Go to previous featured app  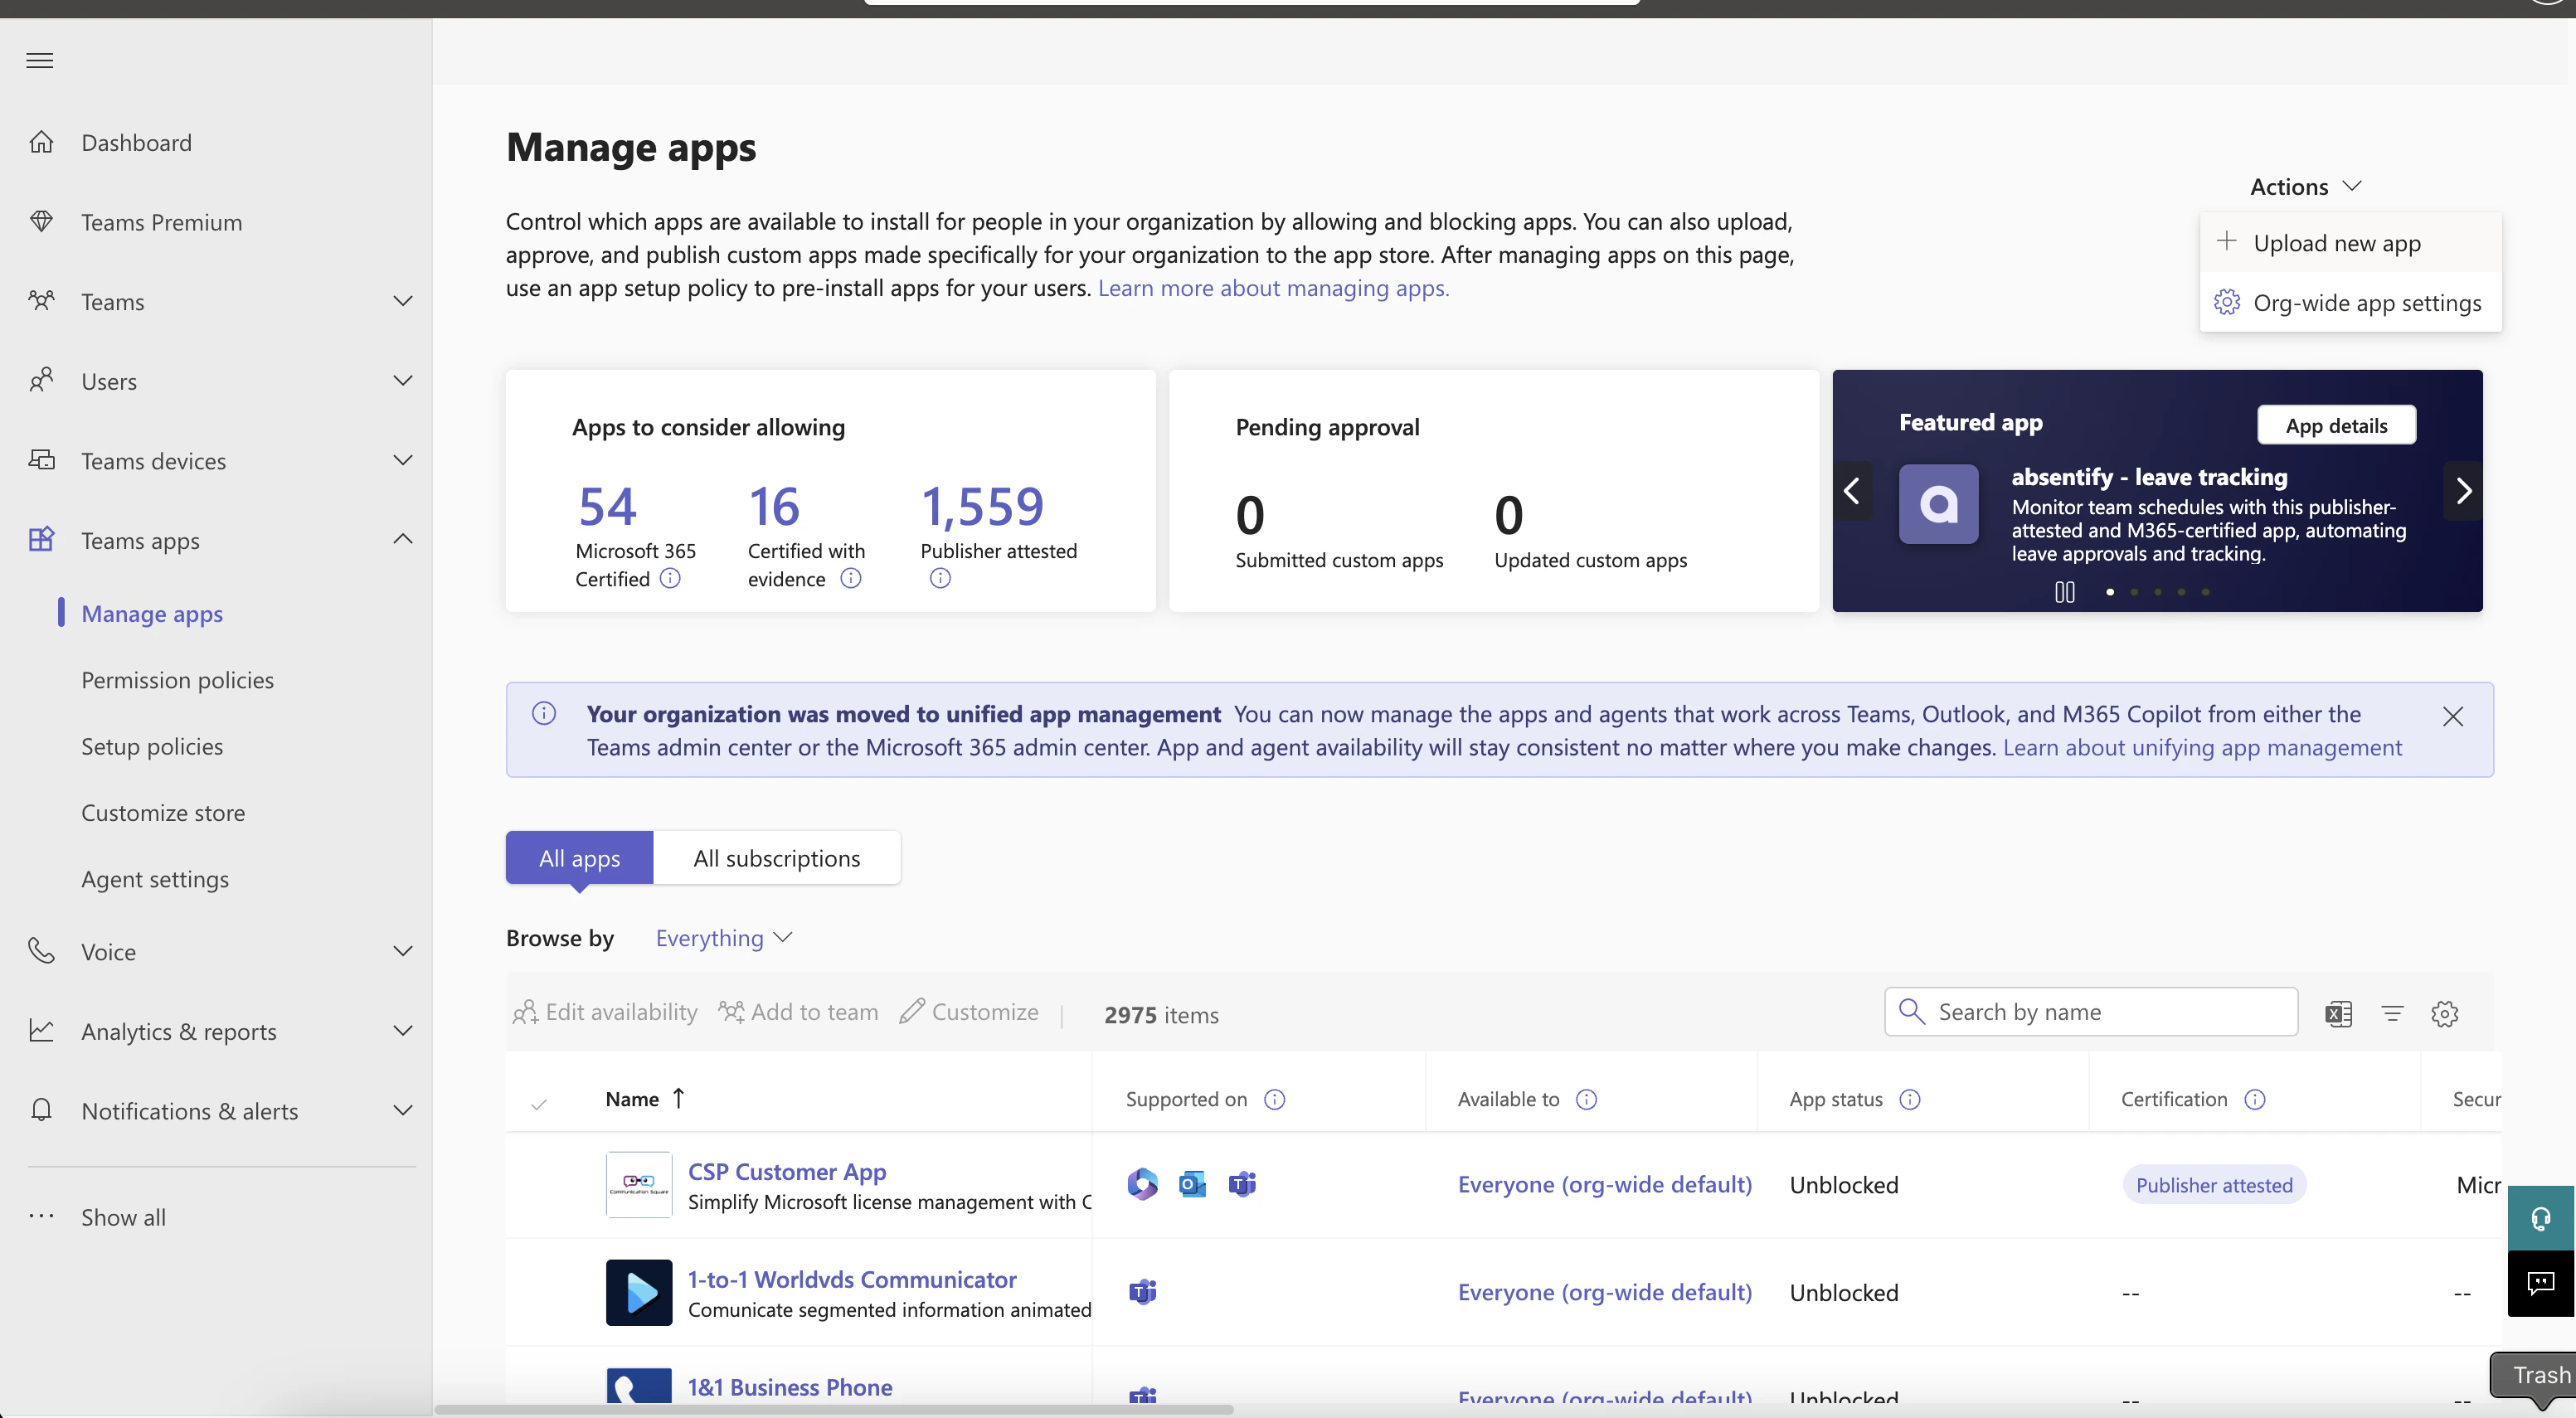click(x=1852, y=490)
